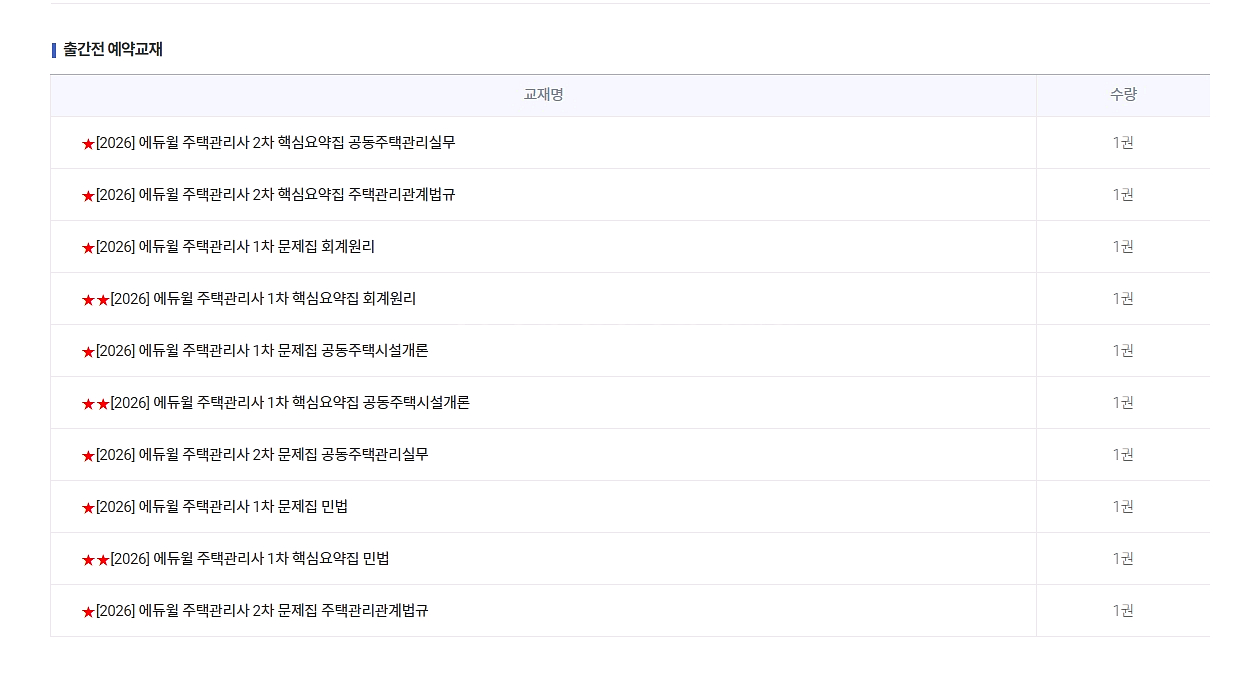This screenshot has width=1236, height=677.
Task: Click the double stars before 핵심요약집 공동주택시설개론
Action: (x=95, y=404)
